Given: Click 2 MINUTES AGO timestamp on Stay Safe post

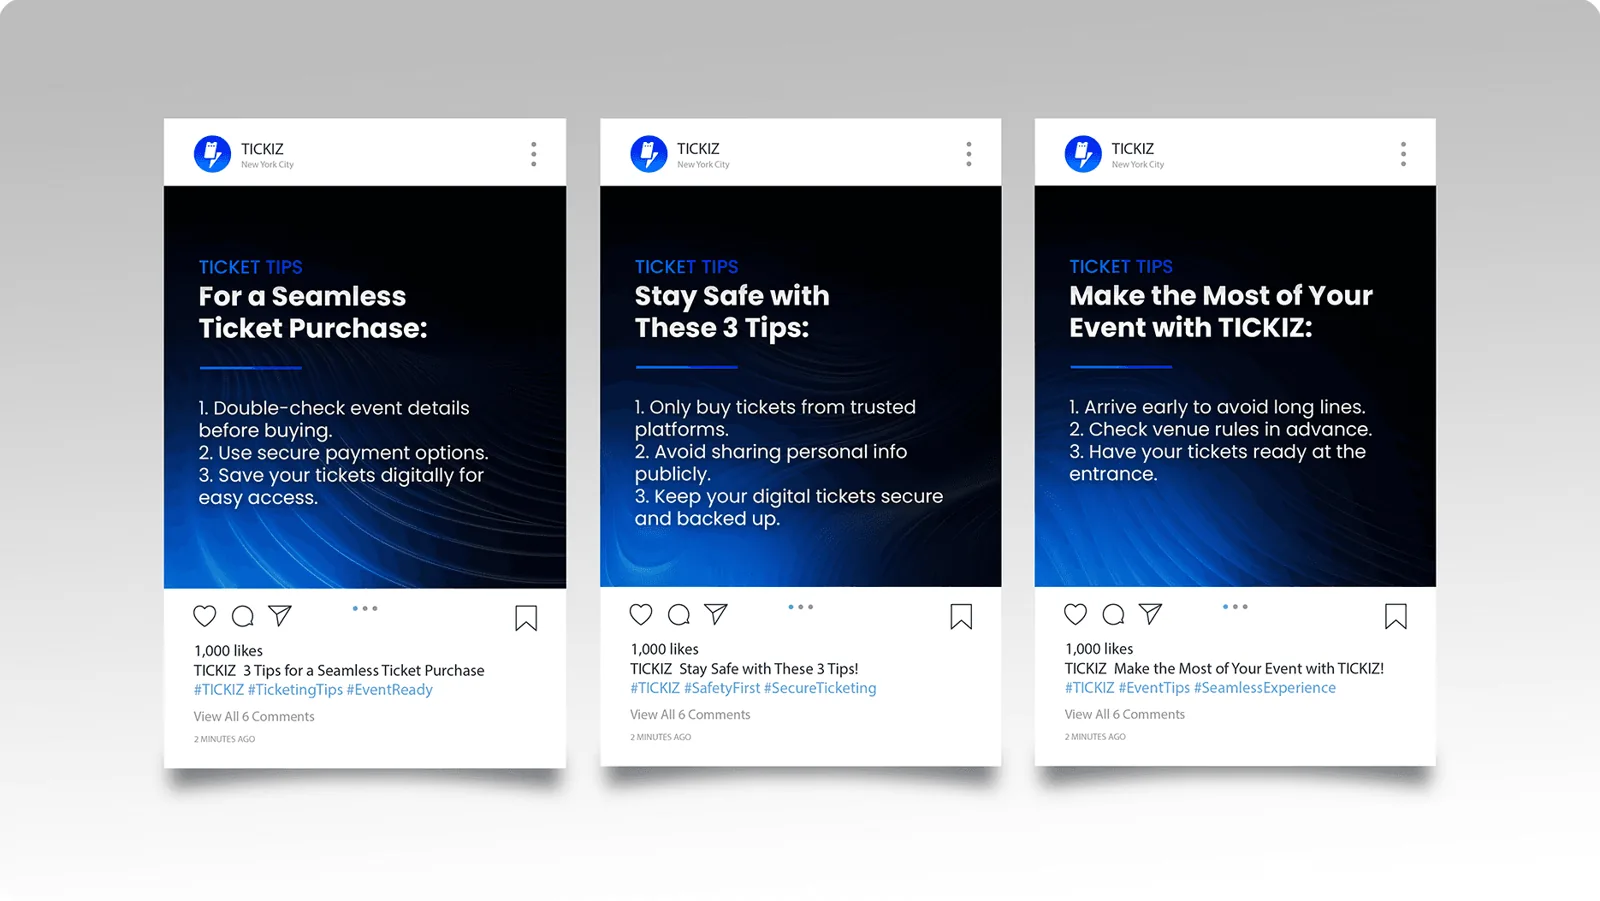Looking at the screenshot, I should coord(661,738).
